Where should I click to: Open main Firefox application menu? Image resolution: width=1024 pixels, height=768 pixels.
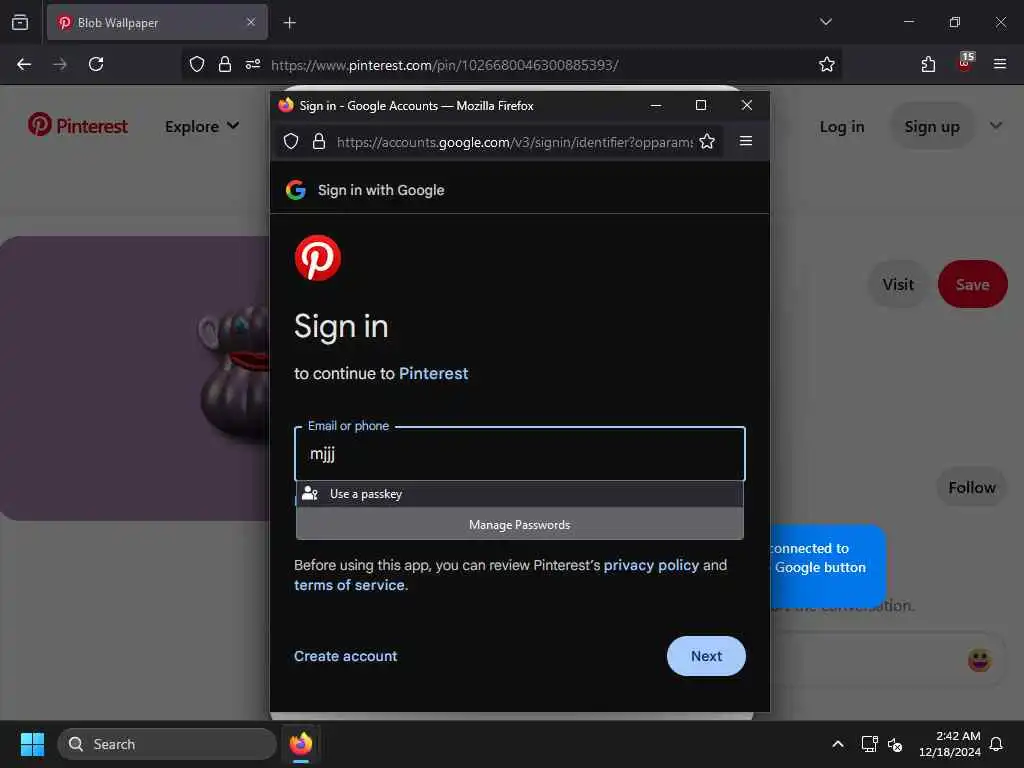tap(1000, 64)
